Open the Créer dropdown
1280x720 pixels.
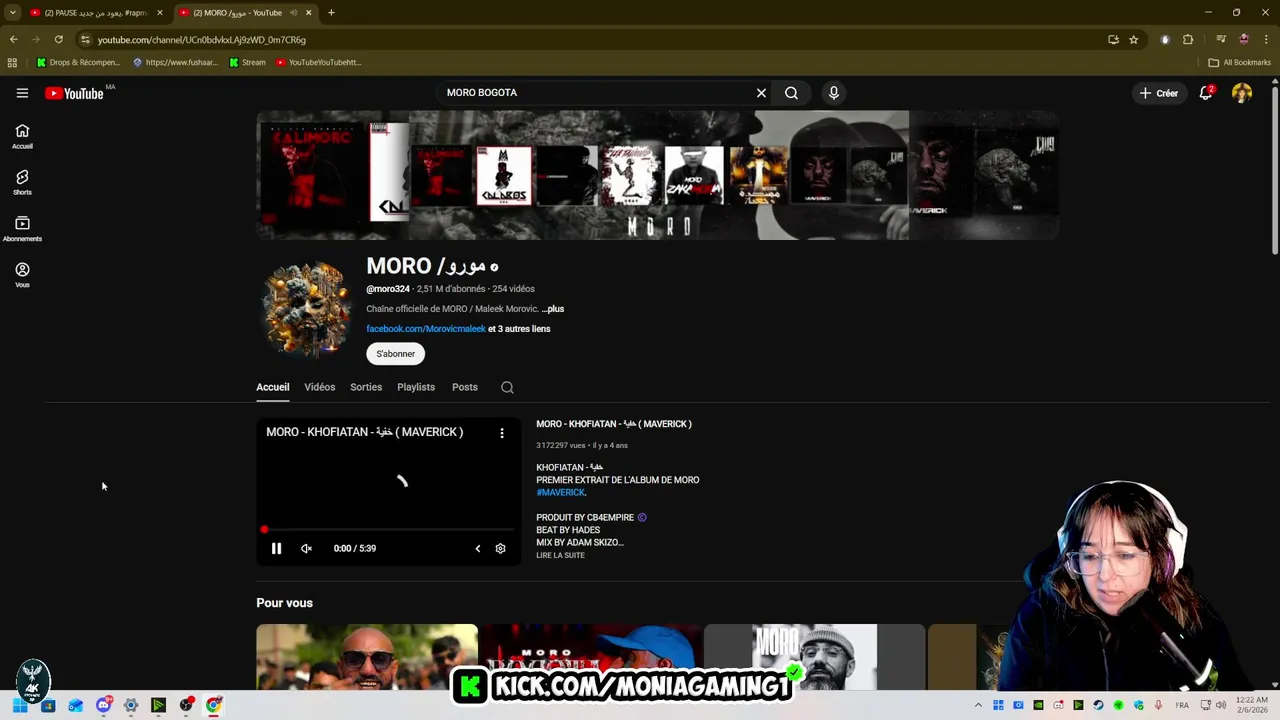click(x=1159, y=93)
